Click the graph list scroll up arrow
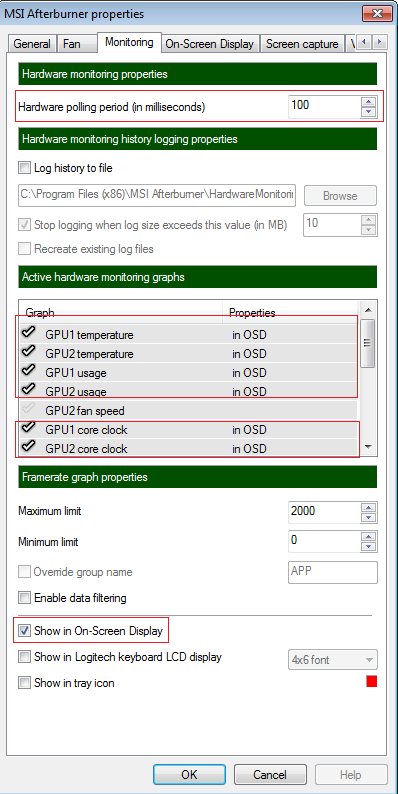This screenshot has width=398, height=794. tap(368, 309)
